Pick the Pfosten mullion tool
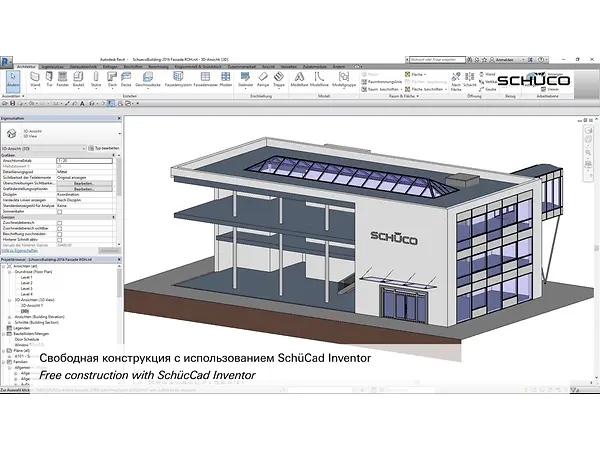Screen dimensions: 600x450 226,79
